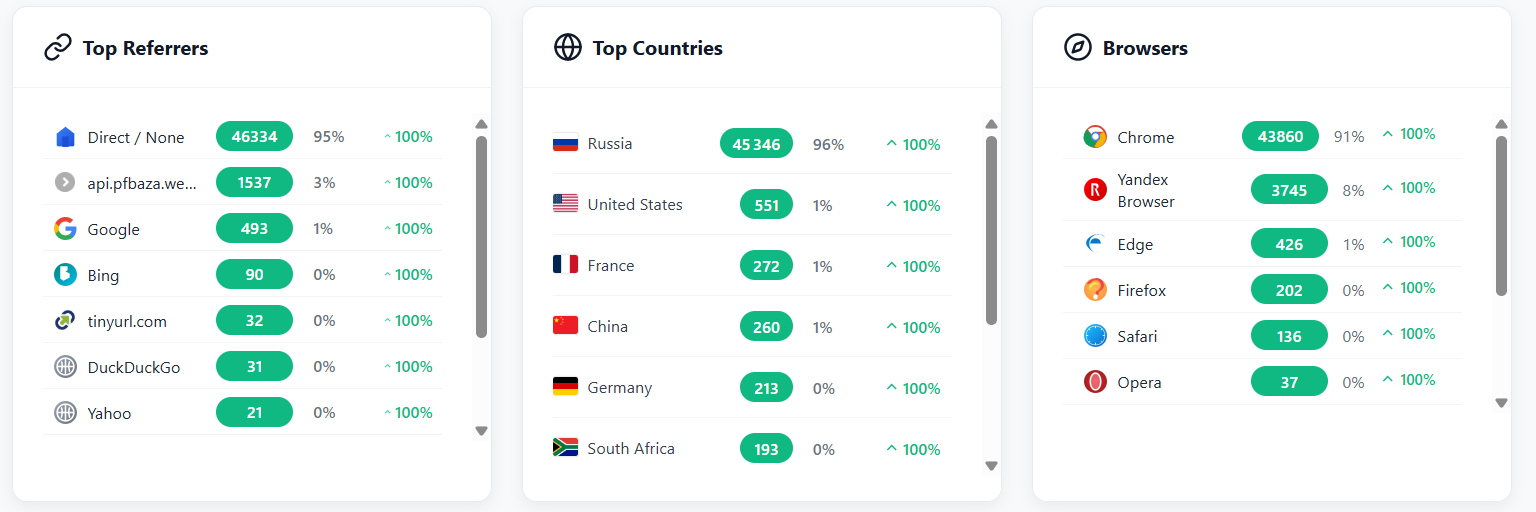The image size is (1536, 512).
Task: Click the 46334 Direct / None count badge
Action: [254, 137]
